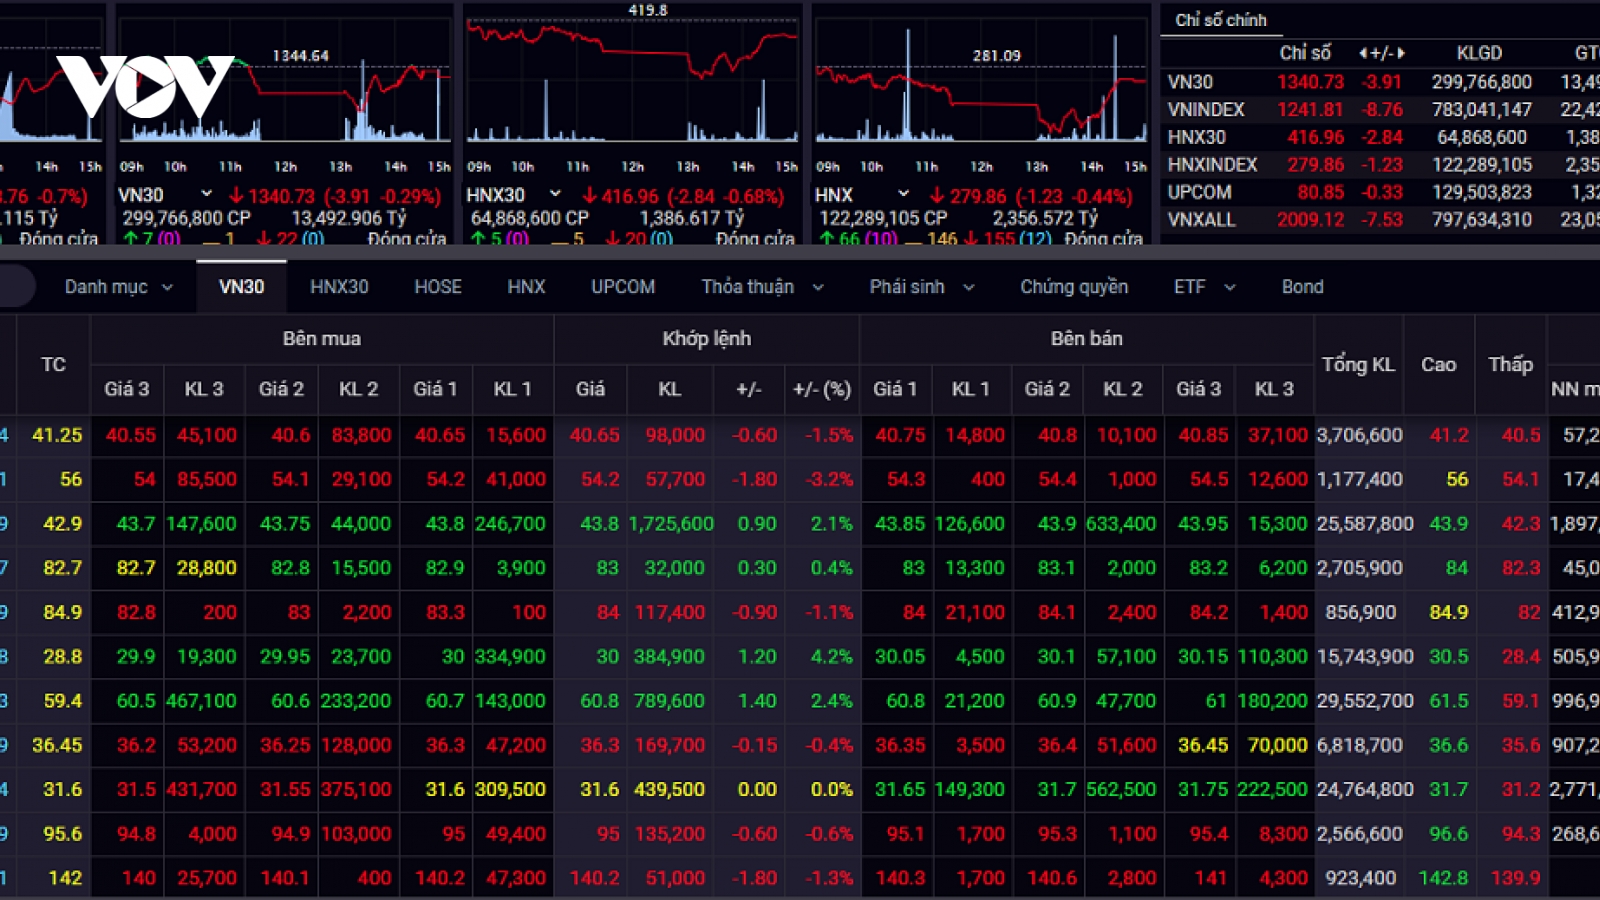
Task: Click the right arrow beside +/- header
Action: point(1401,53)
